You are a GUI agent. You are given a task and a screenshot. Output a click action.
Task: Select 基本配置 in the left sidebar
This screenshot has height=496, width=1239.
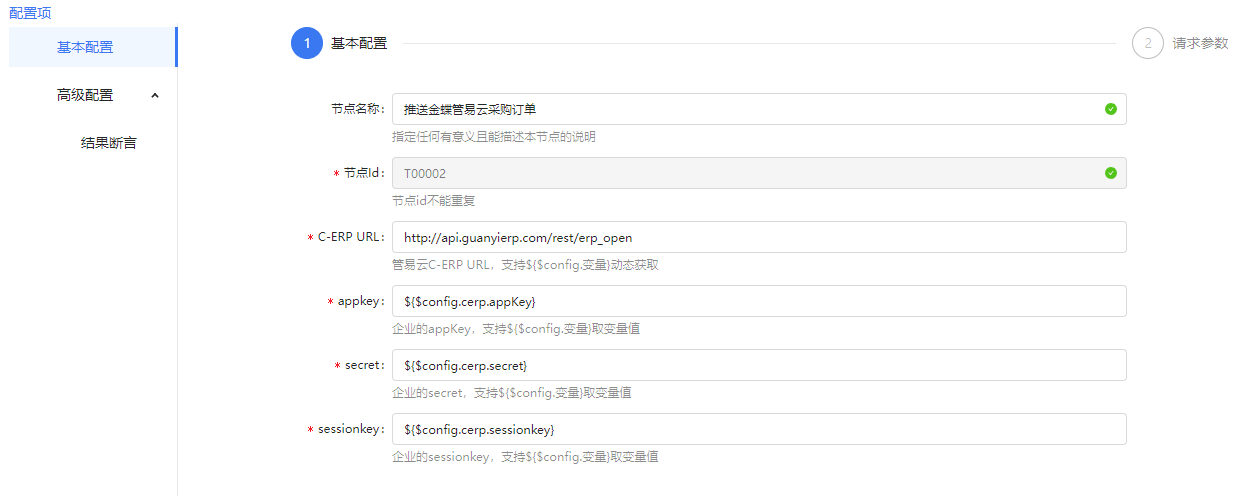click(x=86, y=47)
